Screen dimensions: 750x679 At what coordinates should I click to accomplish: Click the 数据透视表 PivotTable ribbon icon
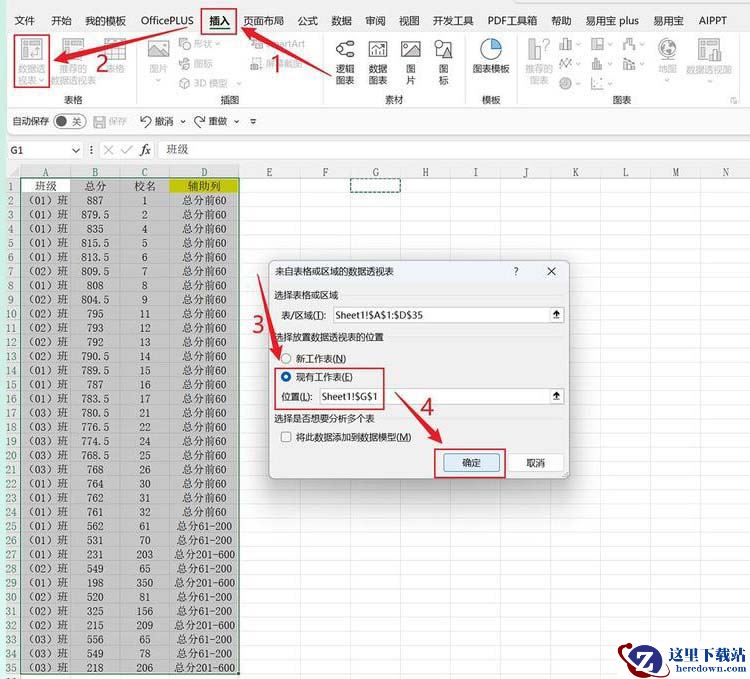click(x=32, y=61)
